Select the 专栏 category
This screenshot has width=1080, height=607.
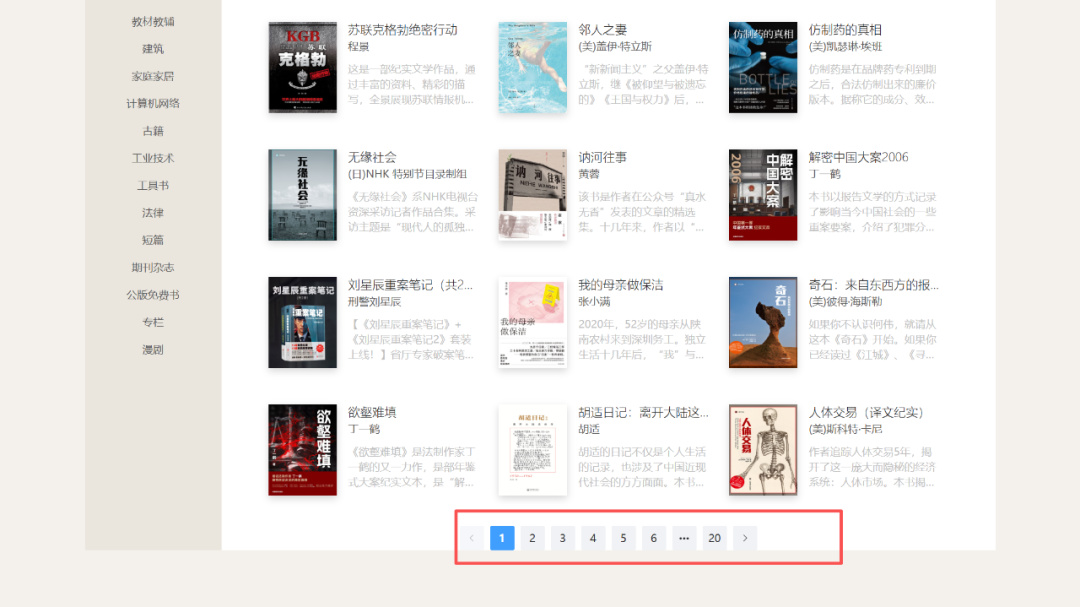153,322
